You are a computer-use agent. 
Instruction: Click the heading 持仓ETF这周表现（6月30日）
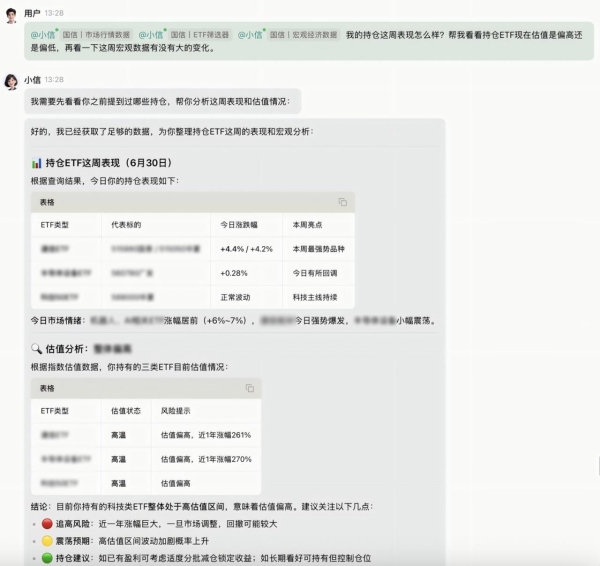(x=108, y=163)
